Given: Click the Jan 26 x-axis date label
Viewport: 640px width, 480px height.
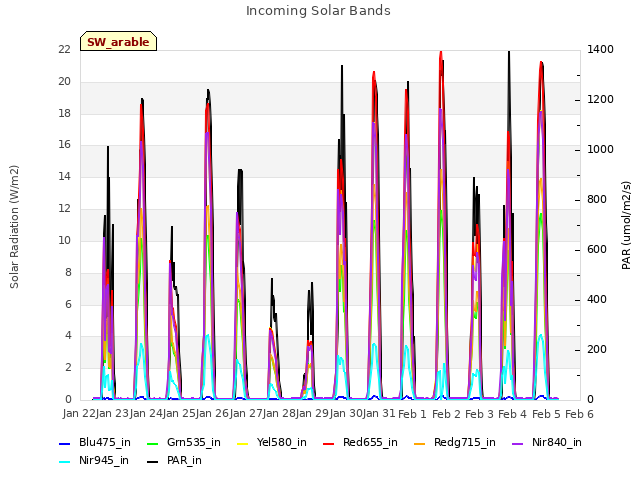Looking at the screenshot, I should click(x=212, y=413).
